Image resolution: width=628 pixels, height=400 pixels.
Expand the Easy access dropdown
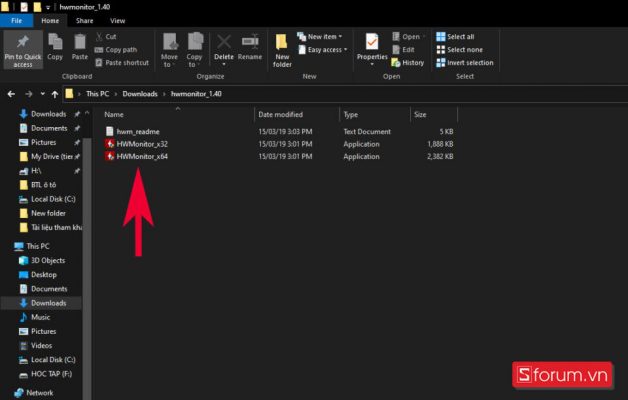328,49
